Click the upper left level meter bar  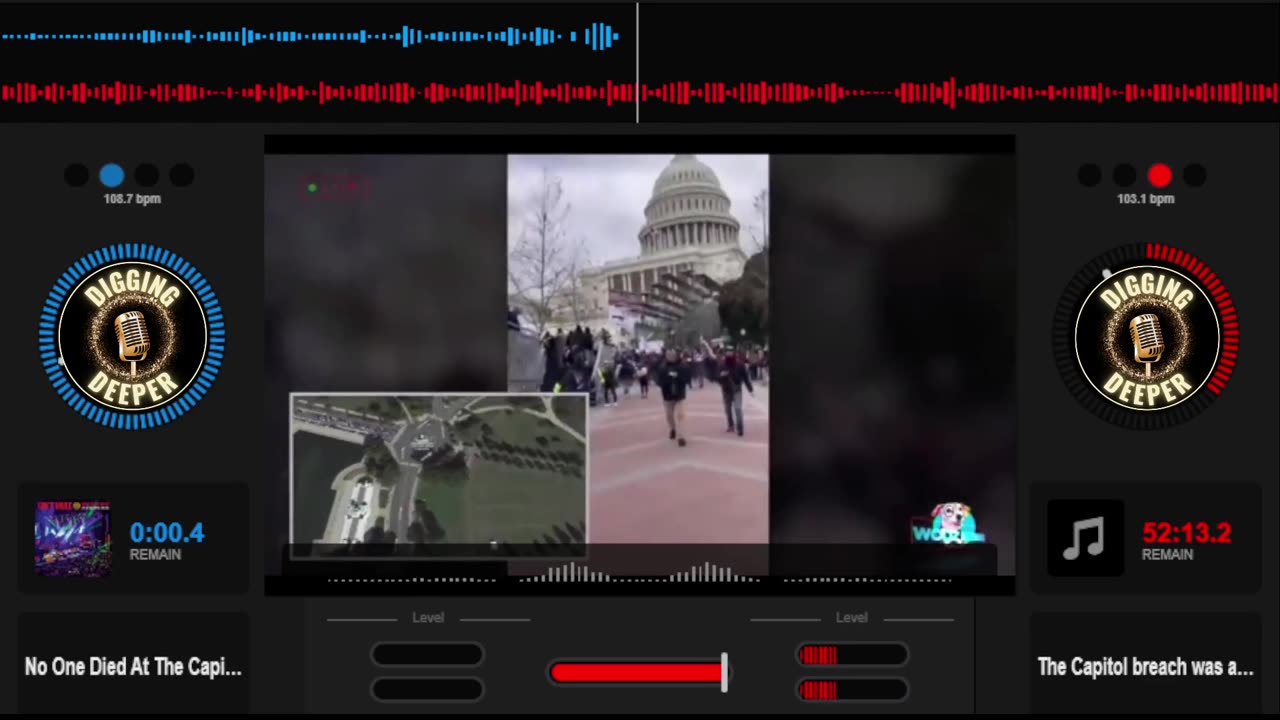[427, 655]
